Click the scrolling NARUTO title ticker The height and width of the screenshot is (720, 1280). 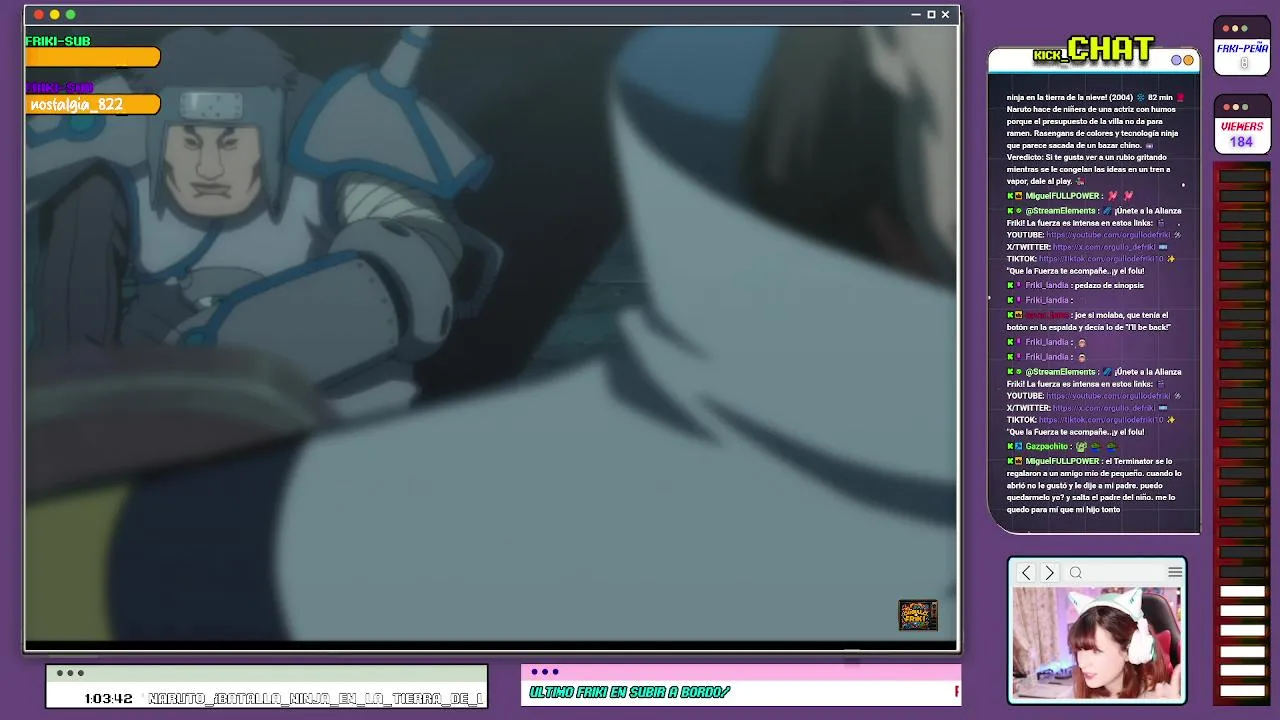point(316,698)
